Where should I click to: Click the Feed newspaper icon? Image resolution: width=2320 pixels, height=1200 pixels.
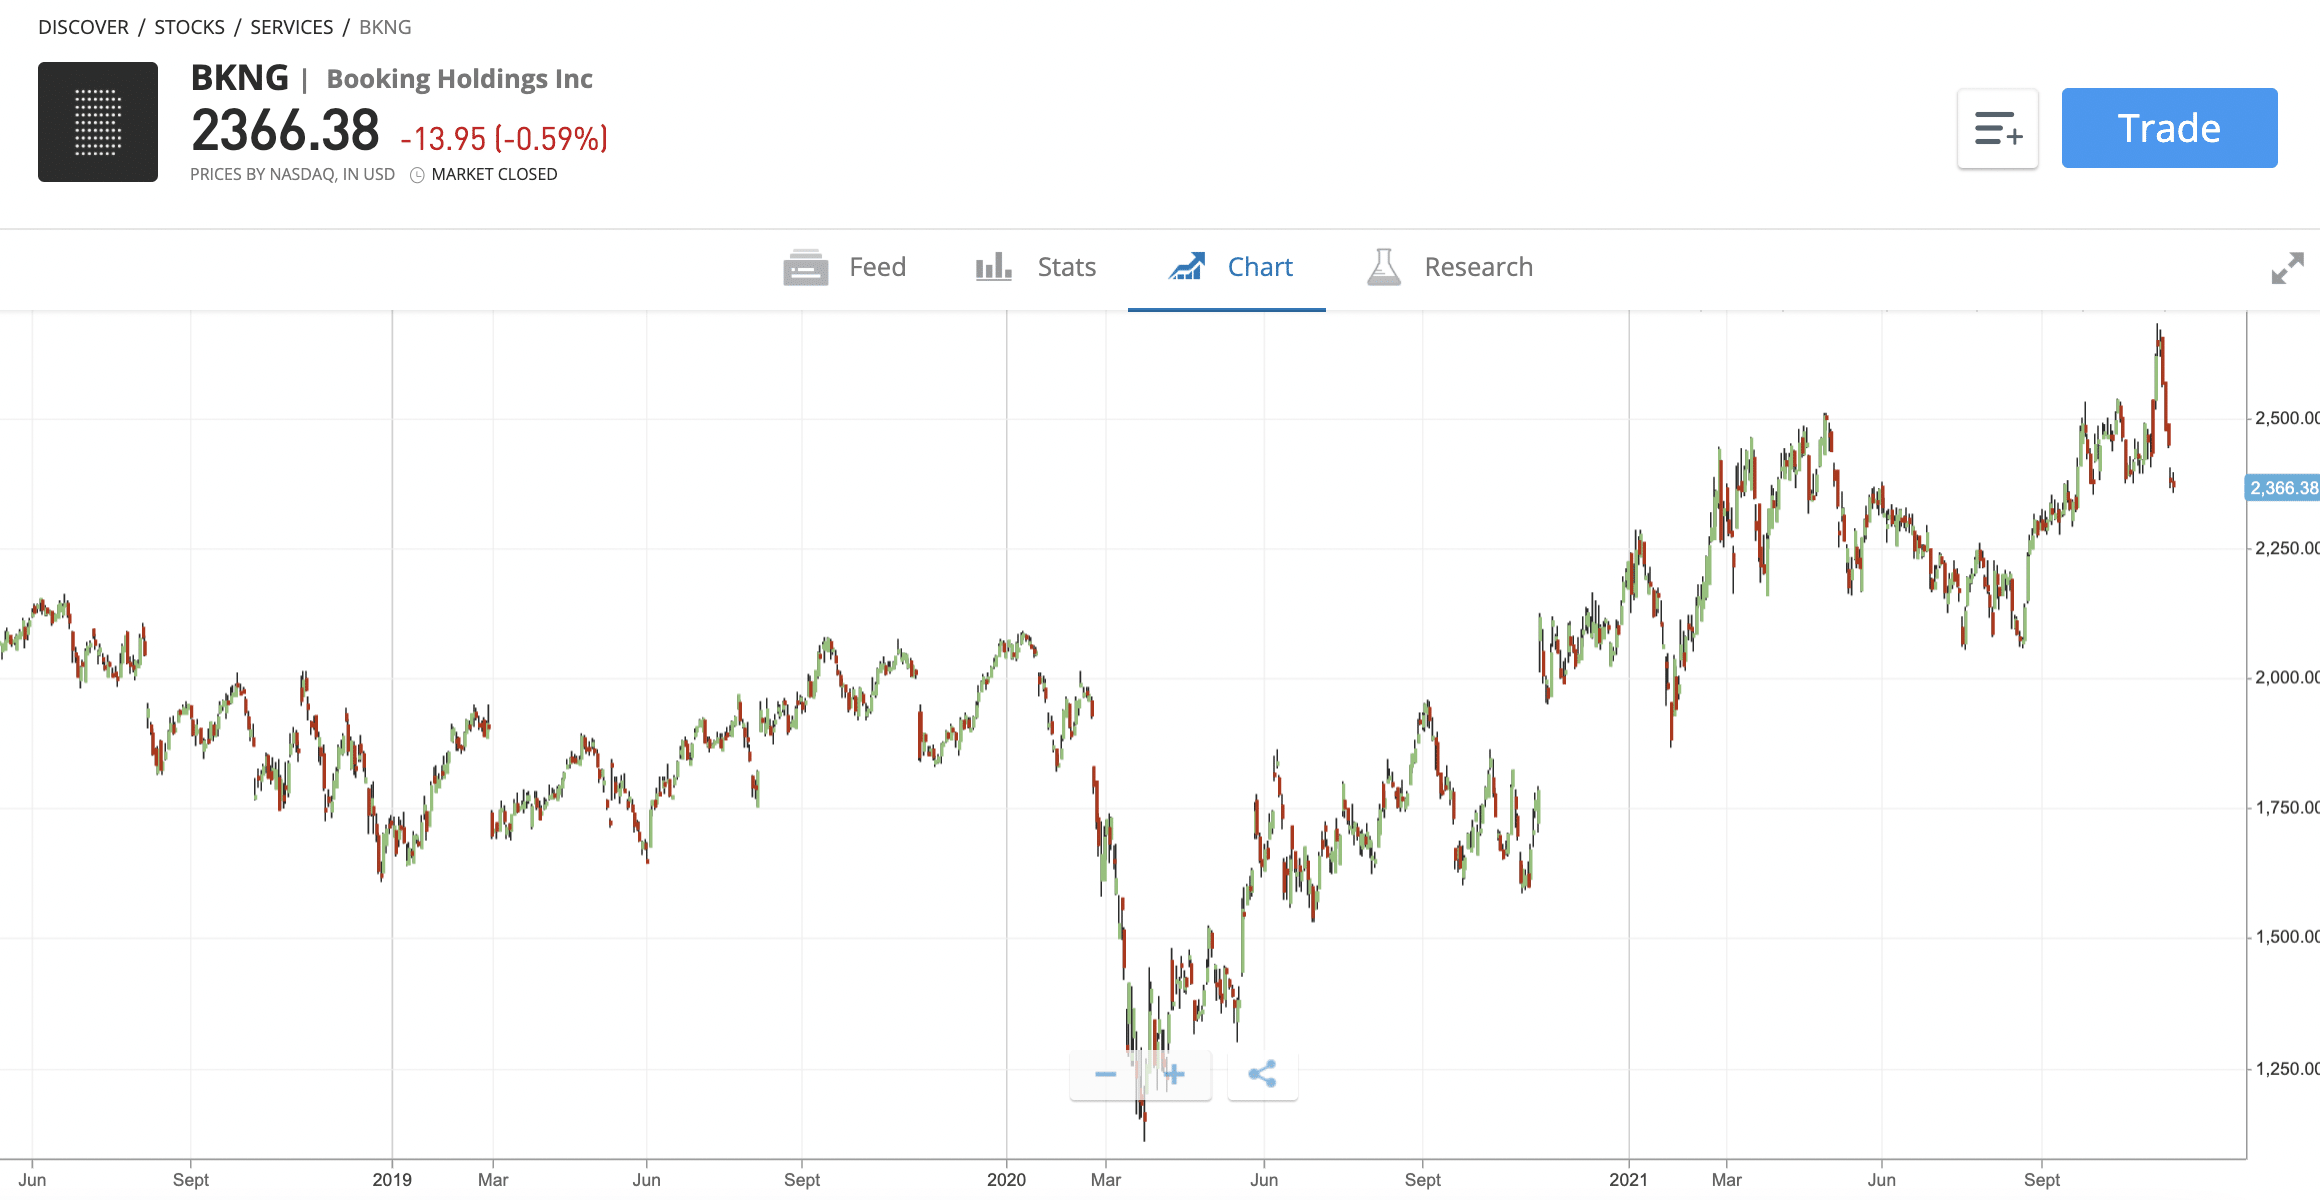click(805, 267)
